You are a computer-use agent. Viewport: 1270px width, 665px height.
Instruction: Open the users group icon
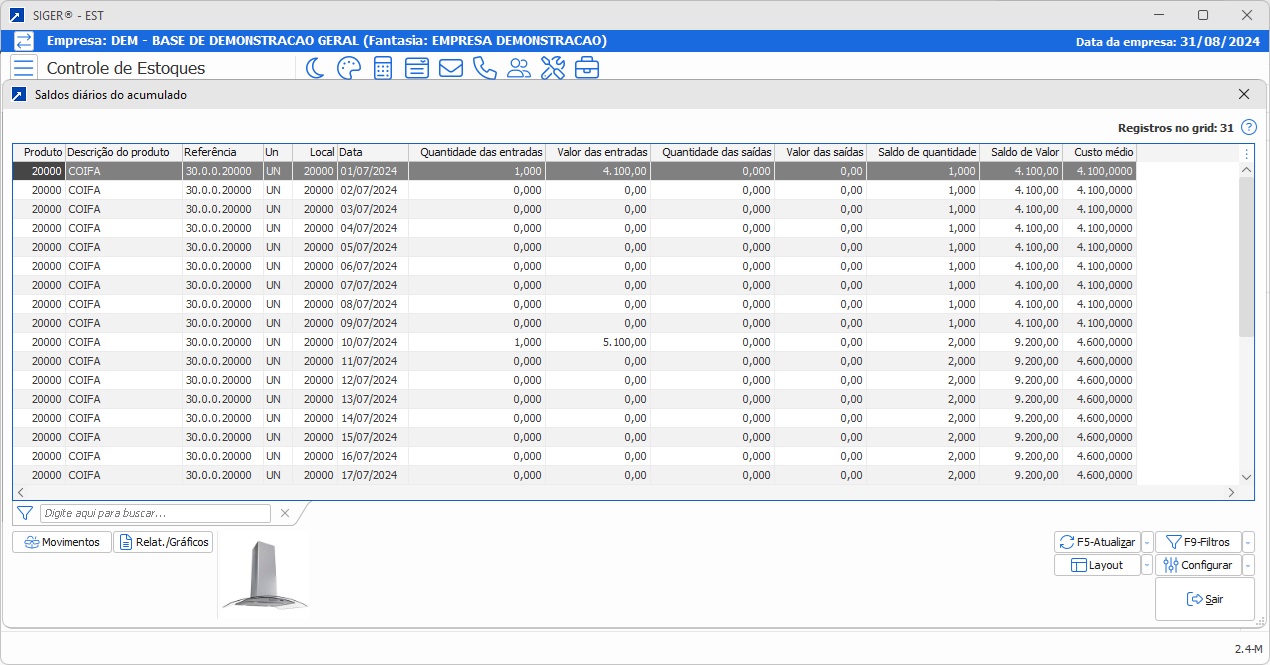pyautogui.click(x=518, y=68)
